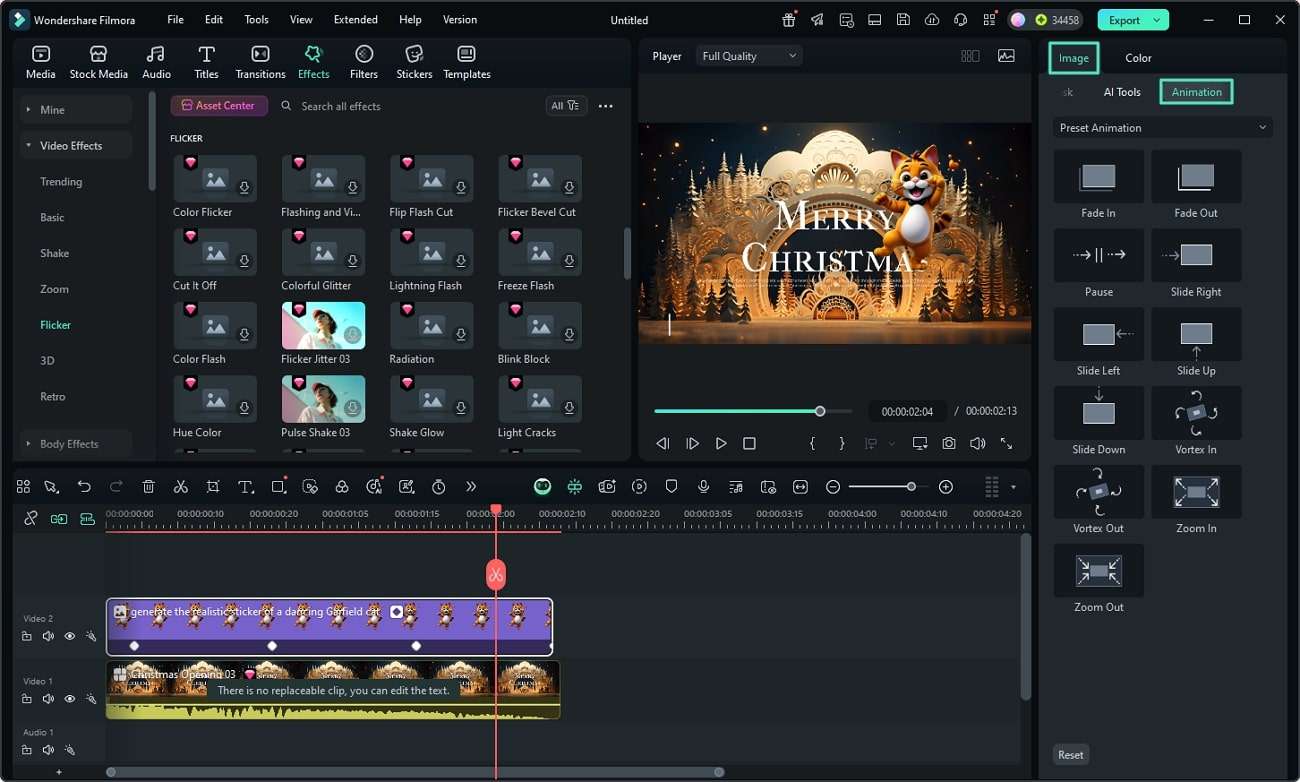1300x782 pixels.
Task: Adjust the preview volume icon
Action: (977, 443)
